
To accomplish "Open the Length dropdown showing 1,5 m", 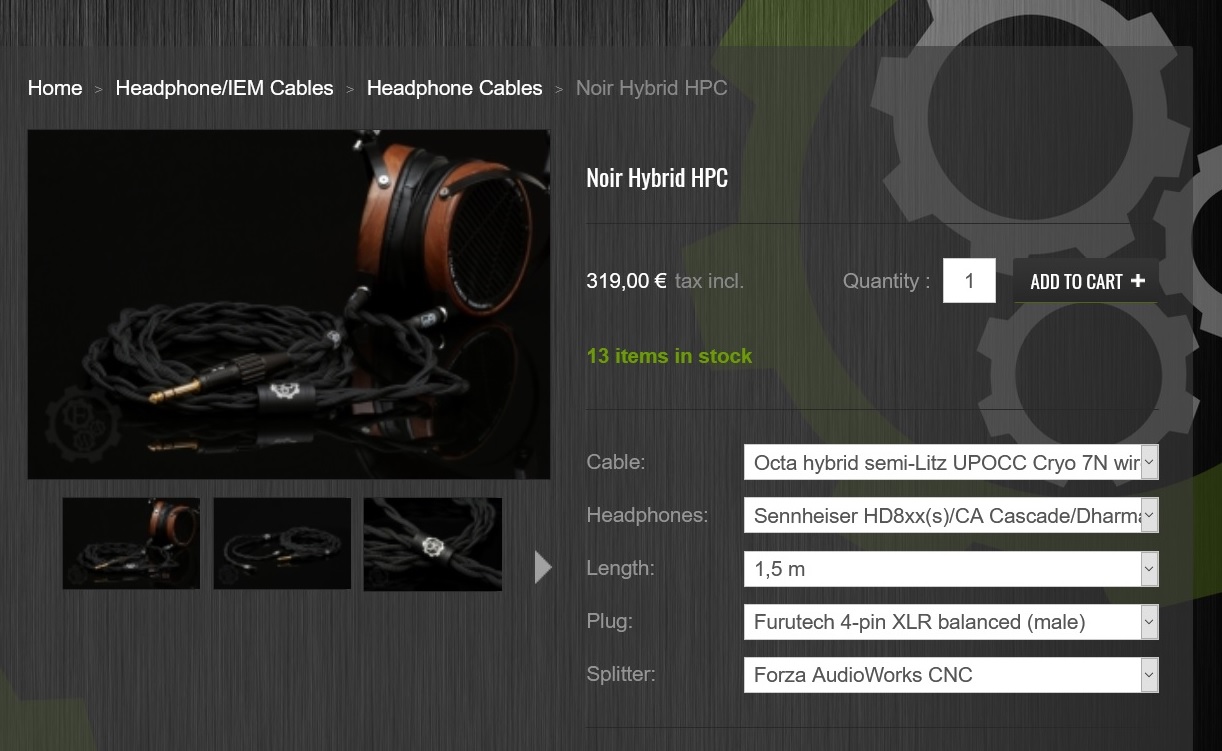I will 951,569.
